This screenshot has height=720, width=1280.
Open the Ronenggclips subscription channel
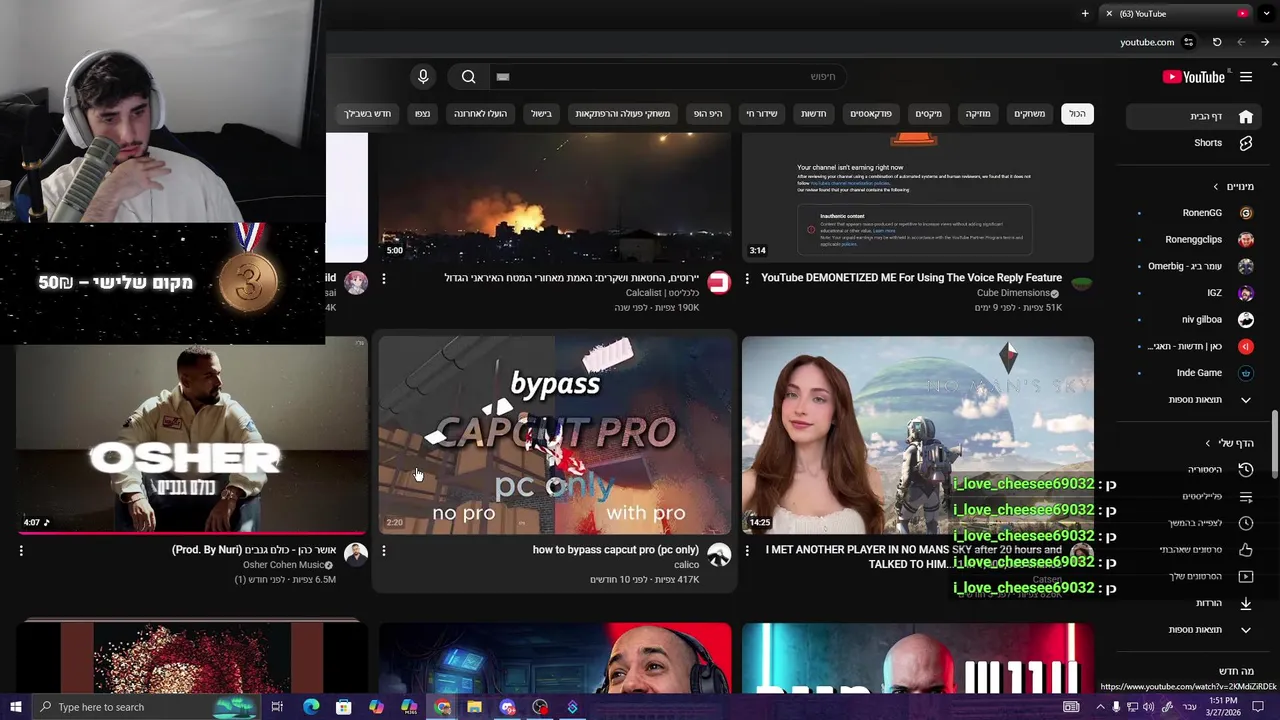pyautogui.click(x=1195, y=240)
